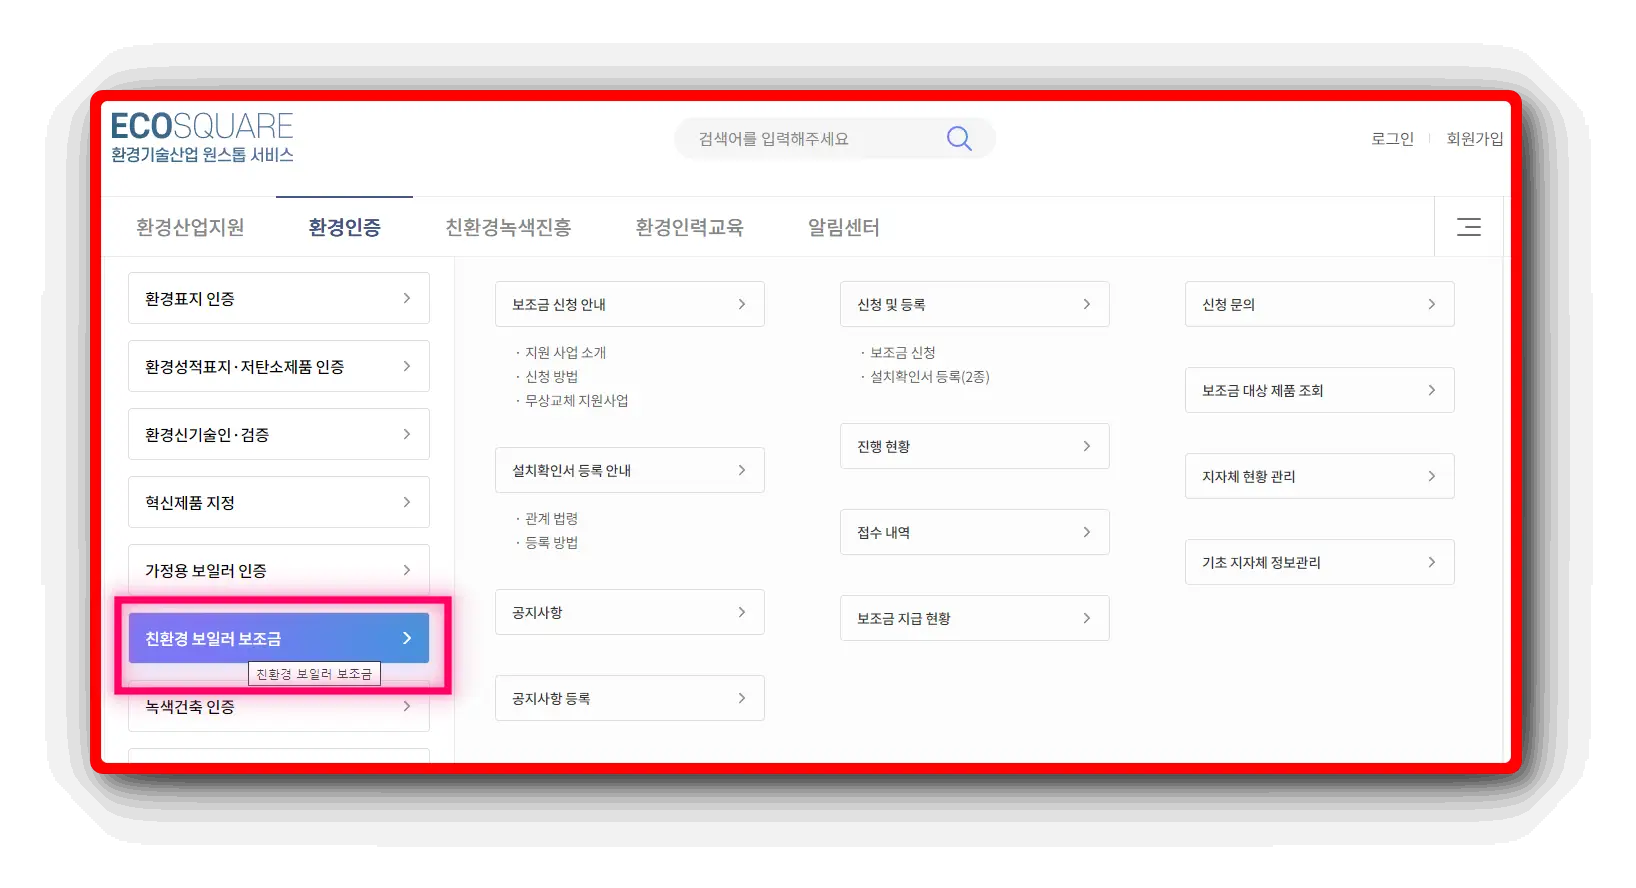Image resolution: width=1636 pixels, height=888 pixels.
Task: Click the 지원 사업 소개 sub-link
Action: pyautogui.click(x=565, y=353)
